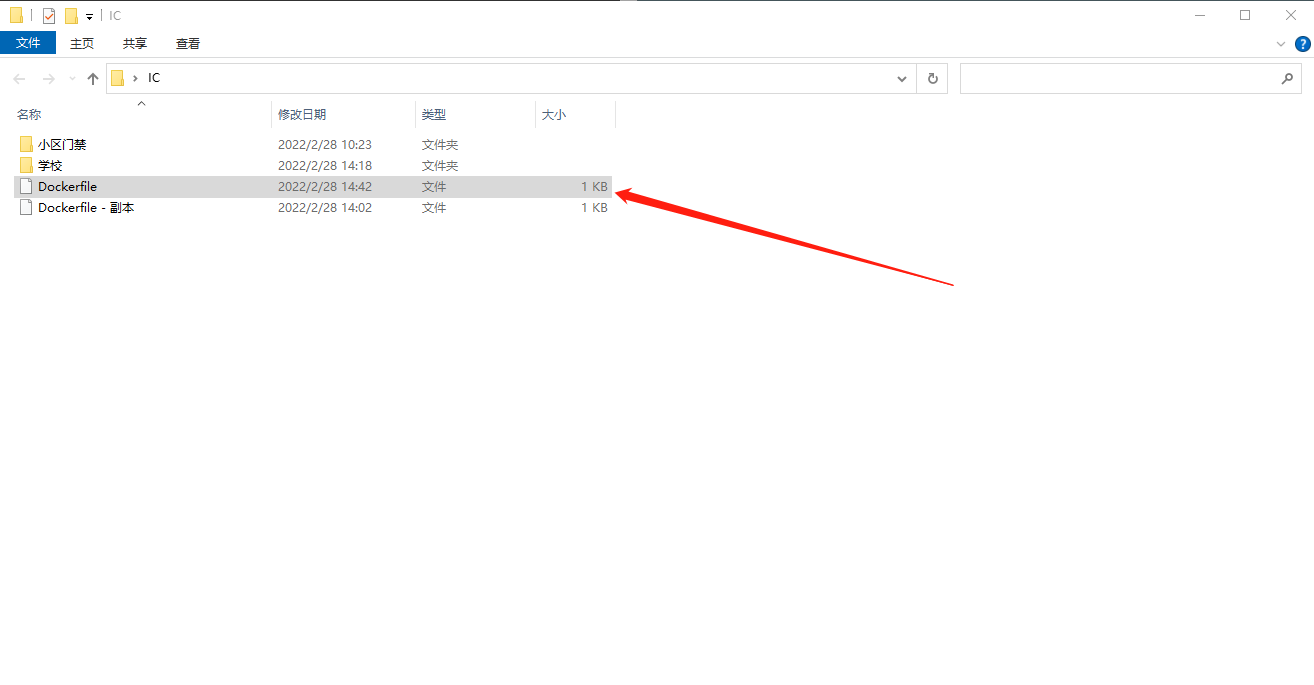This screenshot has height=685, width=1314.
Task: Go up one folder level with the up arrow
Action: pos(93,79)
